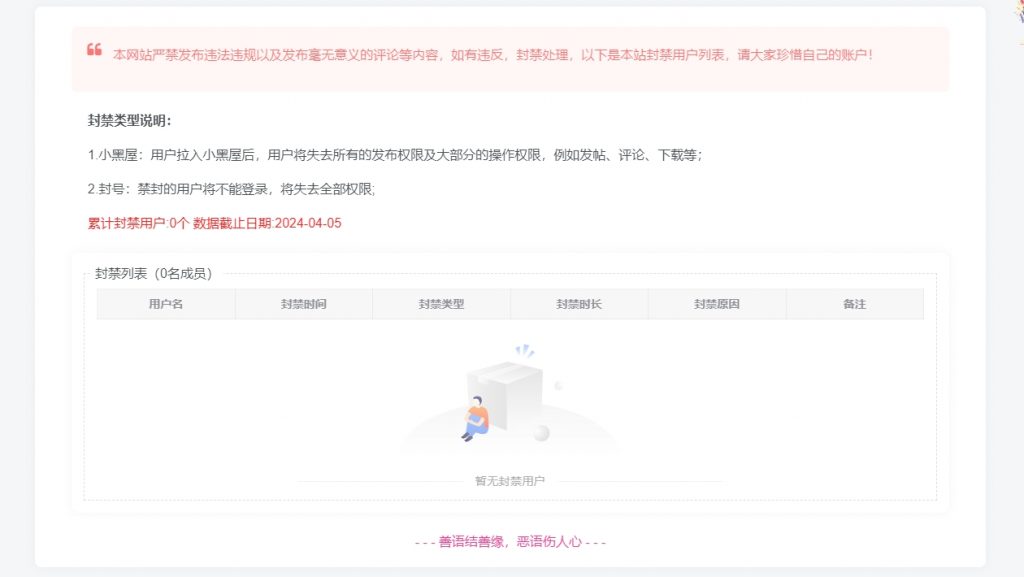This screenshot has height=577, width=1024.
Task: Click the red quotation mark icon
Action: pyautogui.click(x=94, y=50)
